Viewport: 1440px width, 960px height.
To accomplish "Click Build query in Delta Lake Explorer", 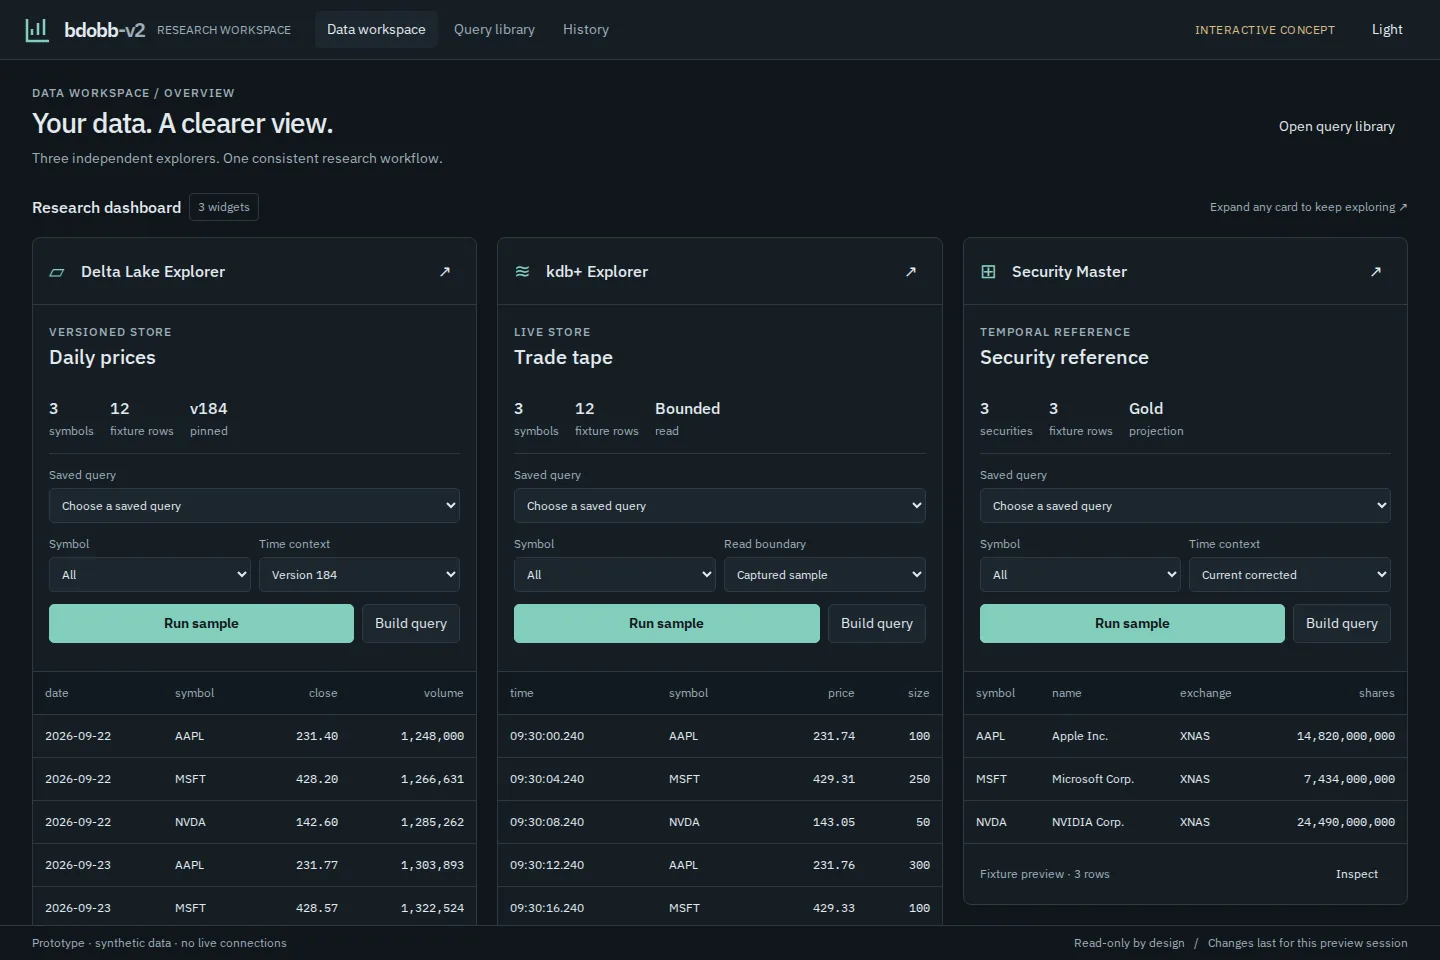I will point(411,623).
